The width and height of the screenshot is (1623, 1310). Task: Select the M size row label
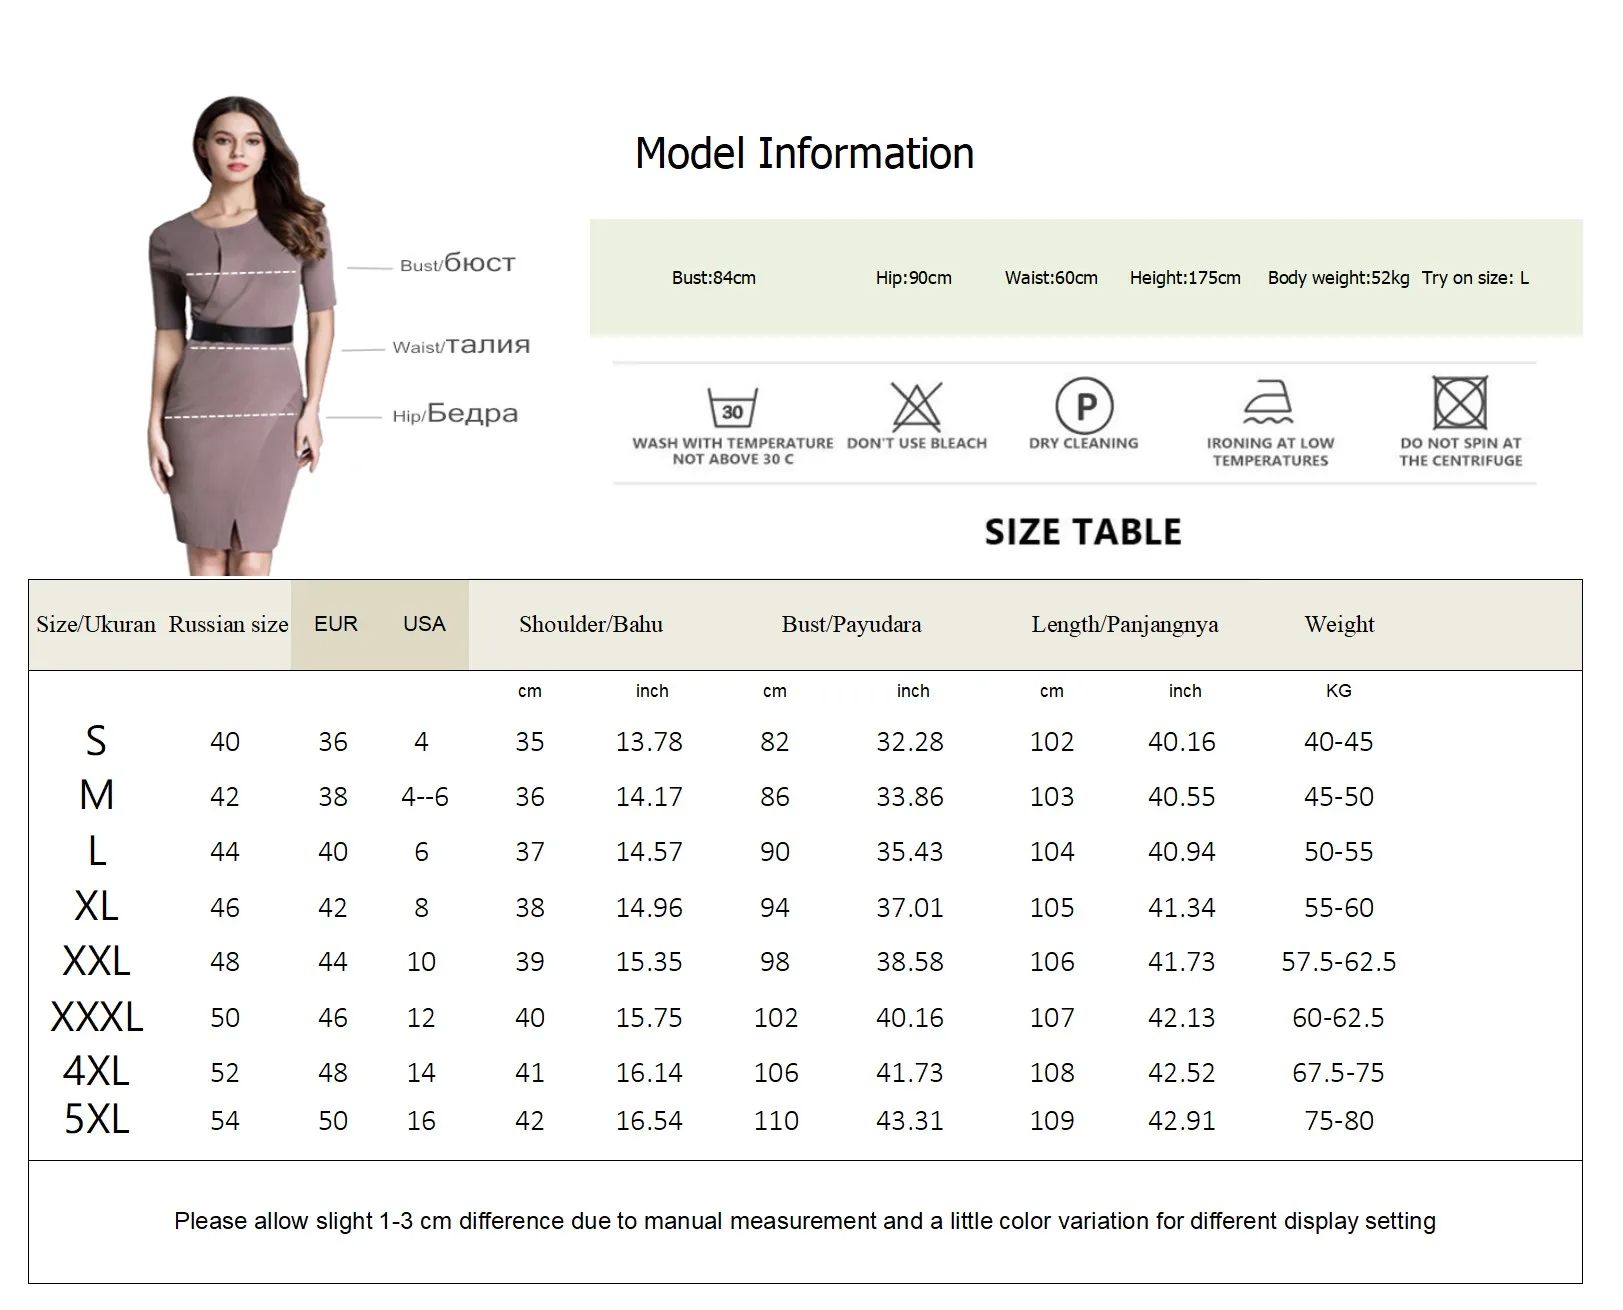(96, 796)
